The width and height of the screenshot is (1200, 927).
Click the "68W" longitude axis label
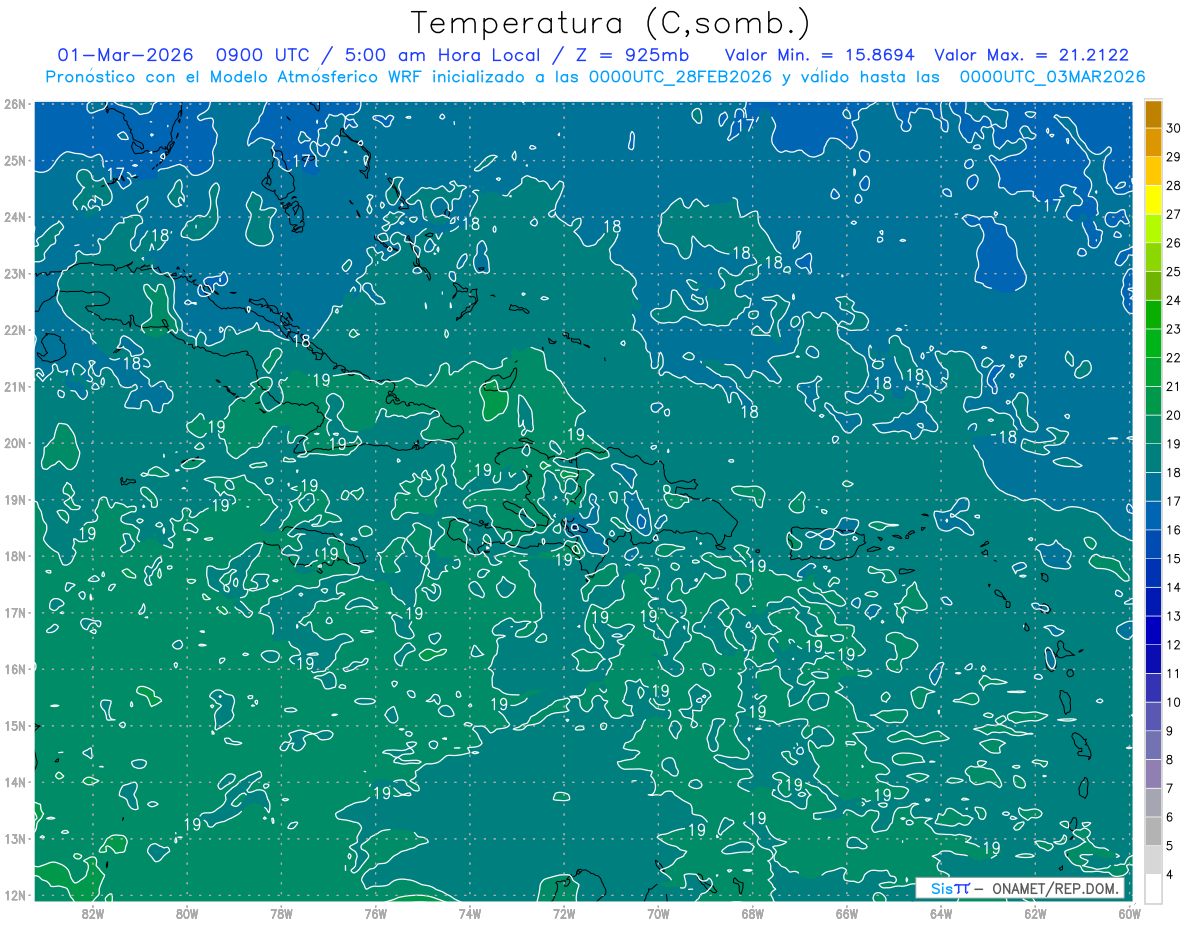click(752, 913)
